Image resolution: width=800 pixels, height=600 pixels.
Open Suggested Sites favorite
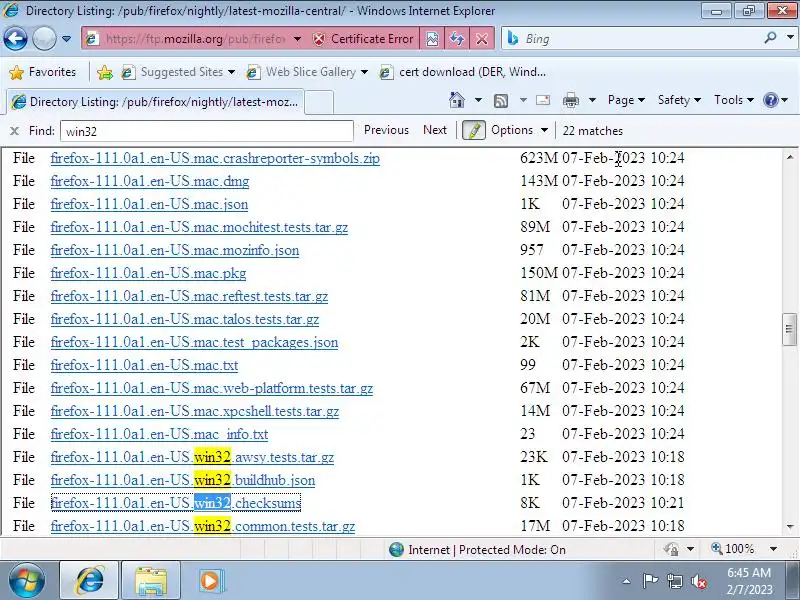coord(178,72)
